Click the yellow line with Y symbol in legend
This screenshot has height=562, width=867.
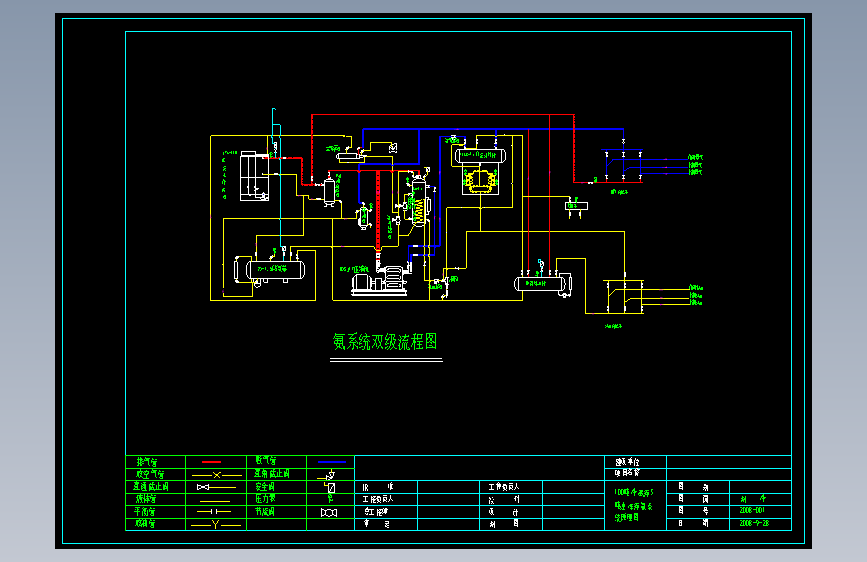coord(216,524)
